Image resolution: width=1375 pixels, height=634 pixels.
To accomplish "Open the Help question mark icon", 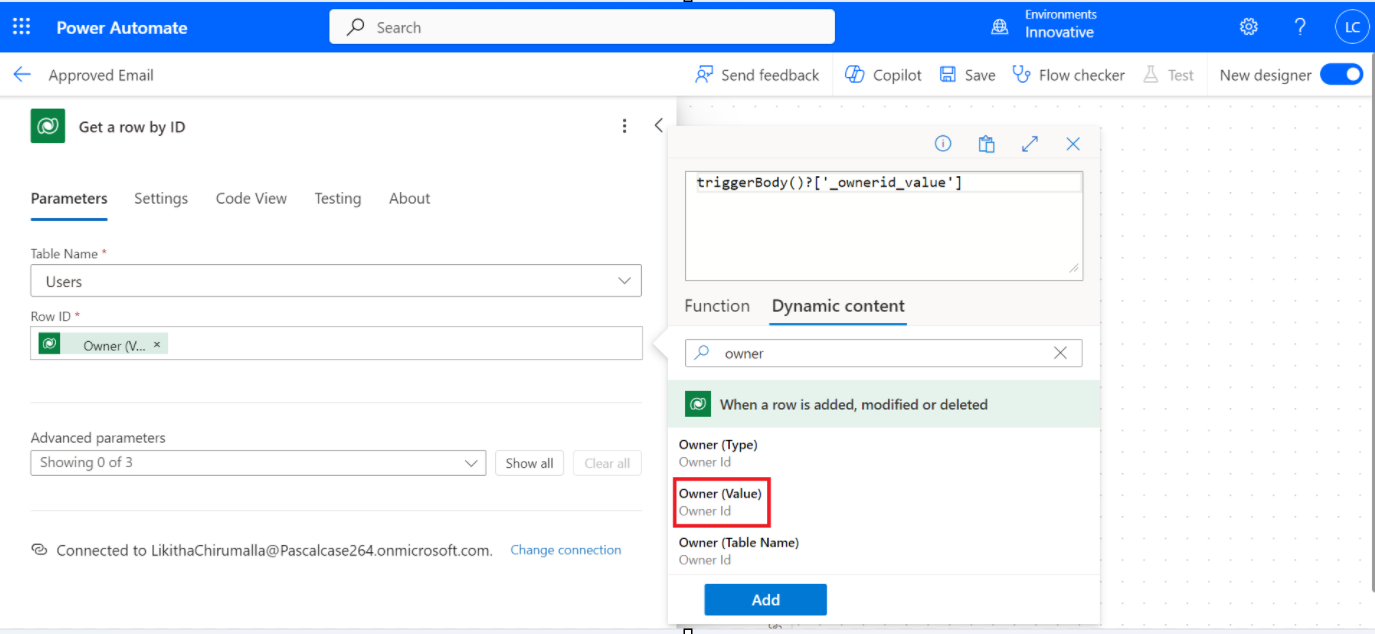I will [1300, 27].
